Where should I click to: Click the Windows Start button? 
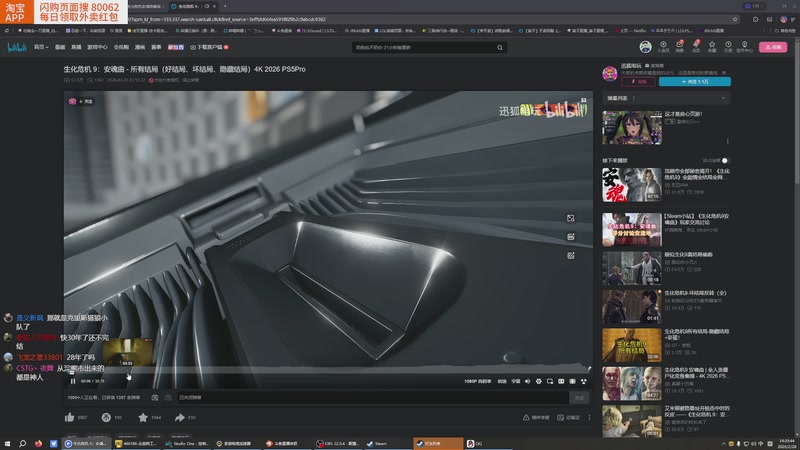pos(7,443)
